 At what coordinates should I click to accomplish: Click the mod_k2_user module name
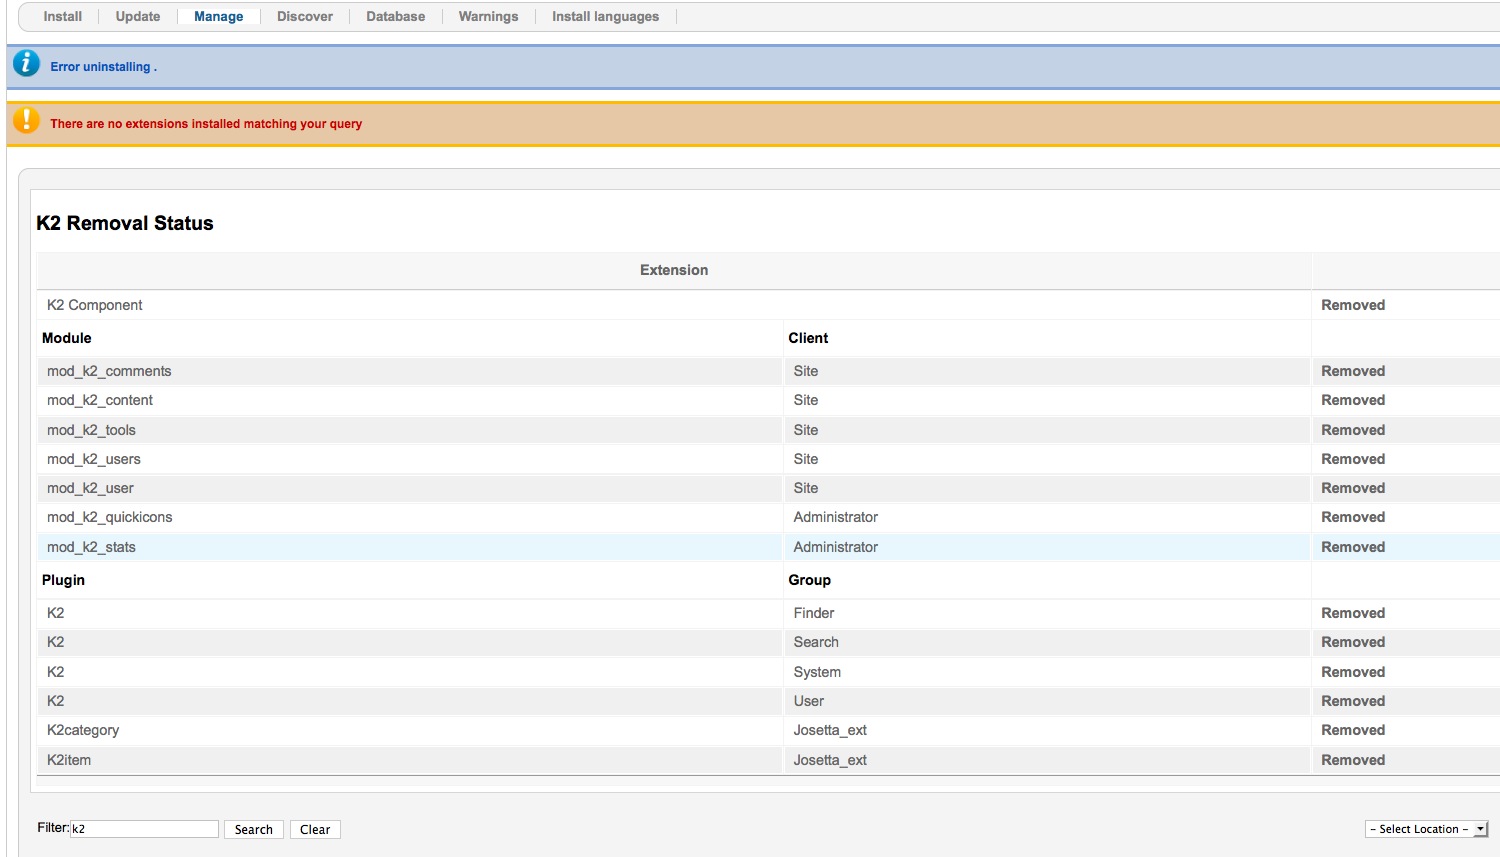pyautogui.click(x=90, y=488)
